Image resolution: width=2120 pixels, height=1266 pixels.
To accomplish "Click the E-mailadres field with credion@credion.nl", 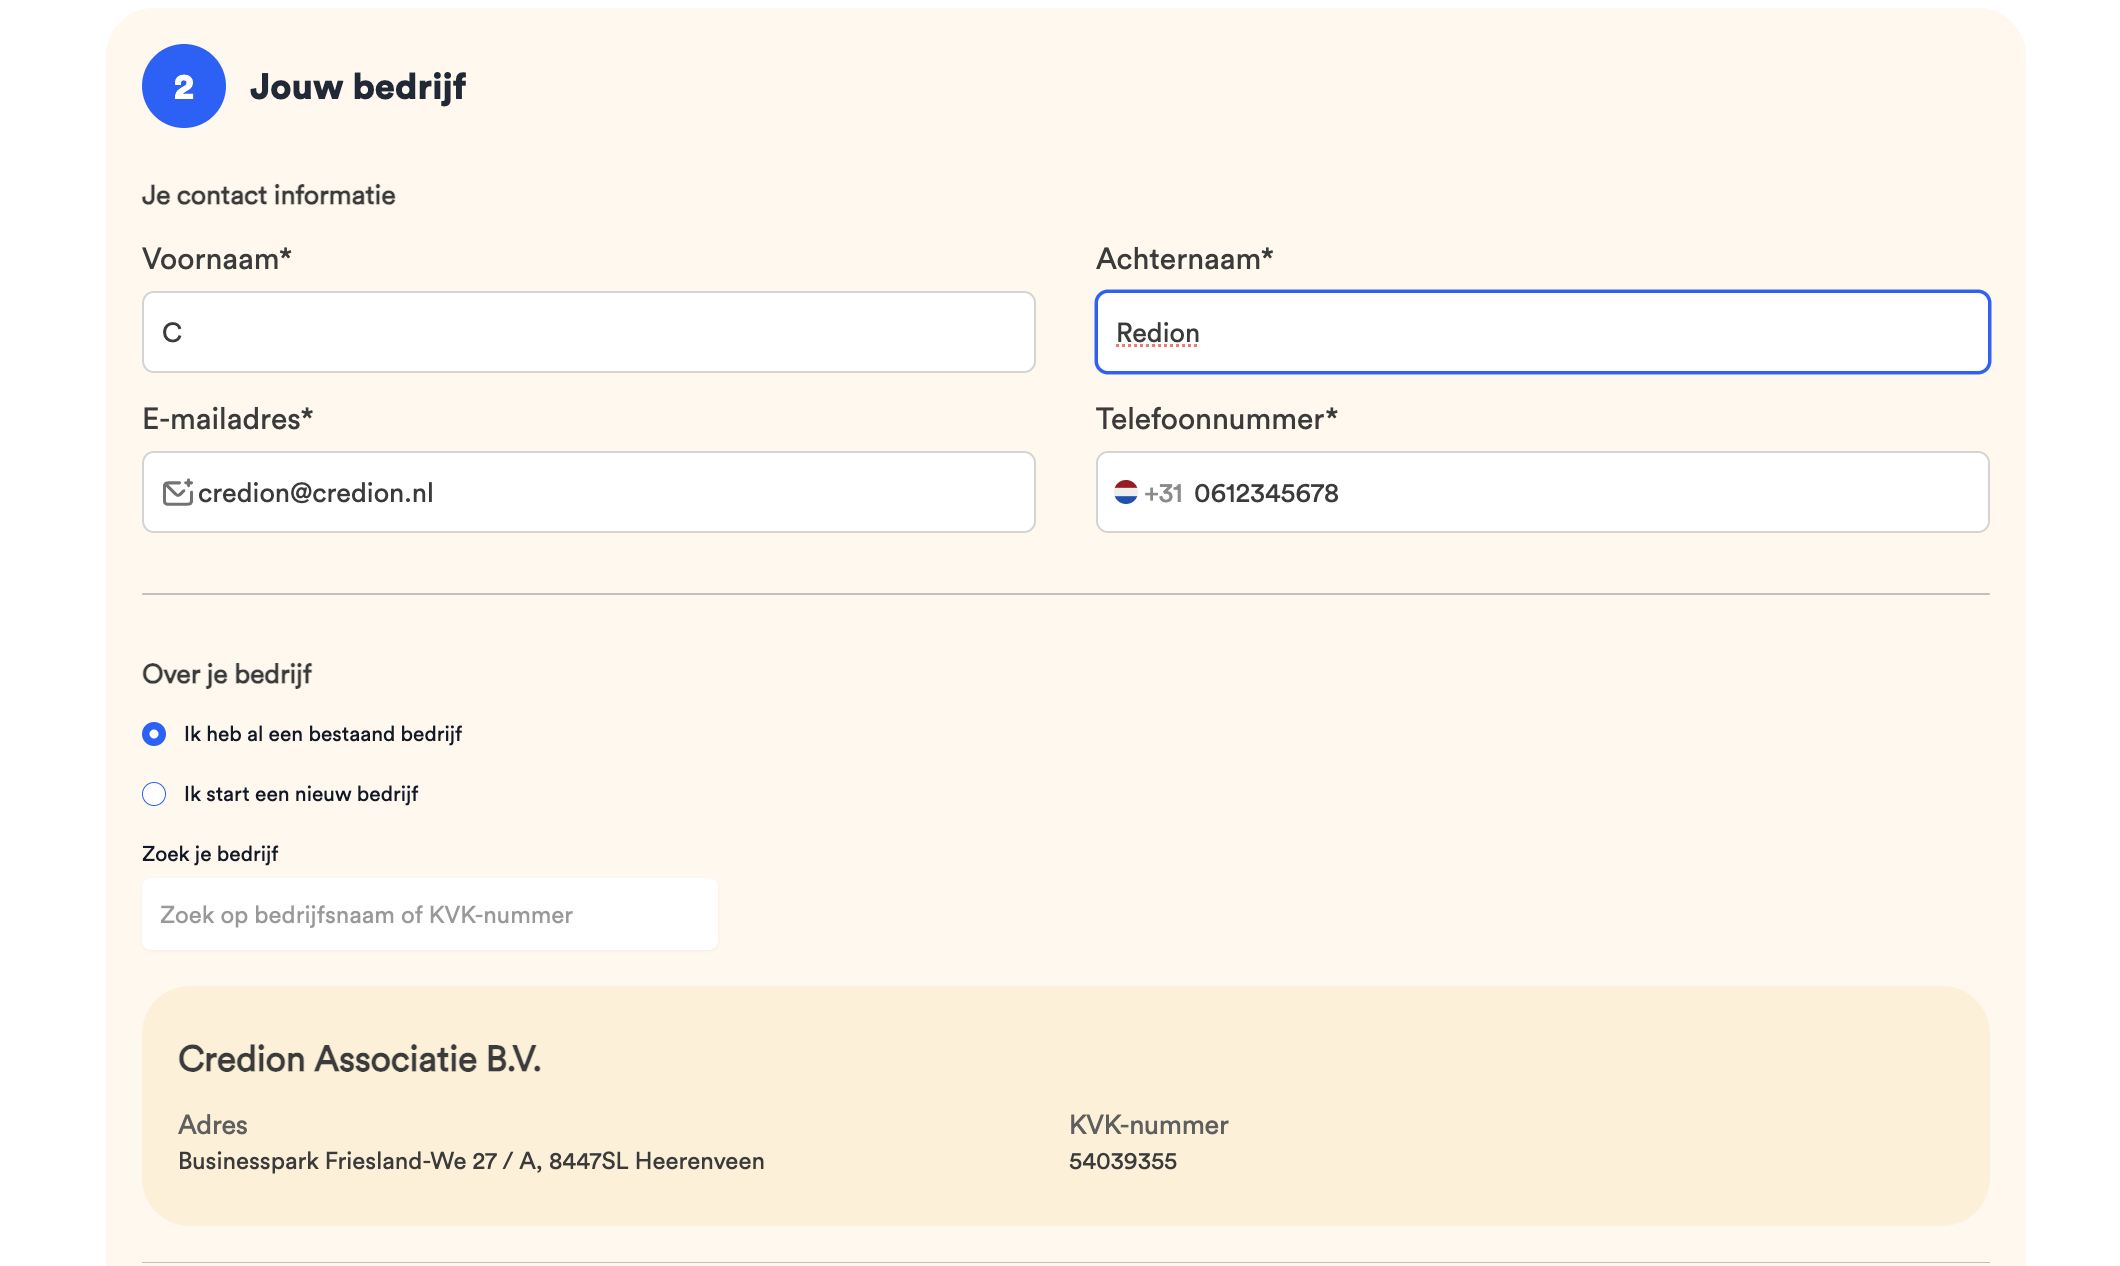I will pyautogui.click(x=588, y=492).
